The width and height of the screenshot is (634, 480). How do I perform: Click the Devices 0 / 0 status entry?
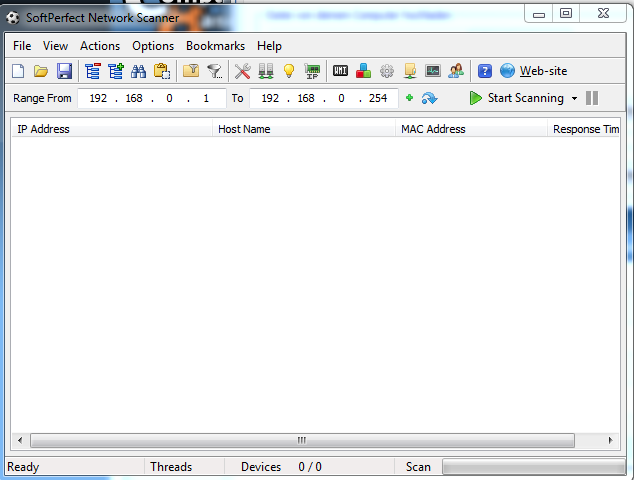(x=281, y=467)
